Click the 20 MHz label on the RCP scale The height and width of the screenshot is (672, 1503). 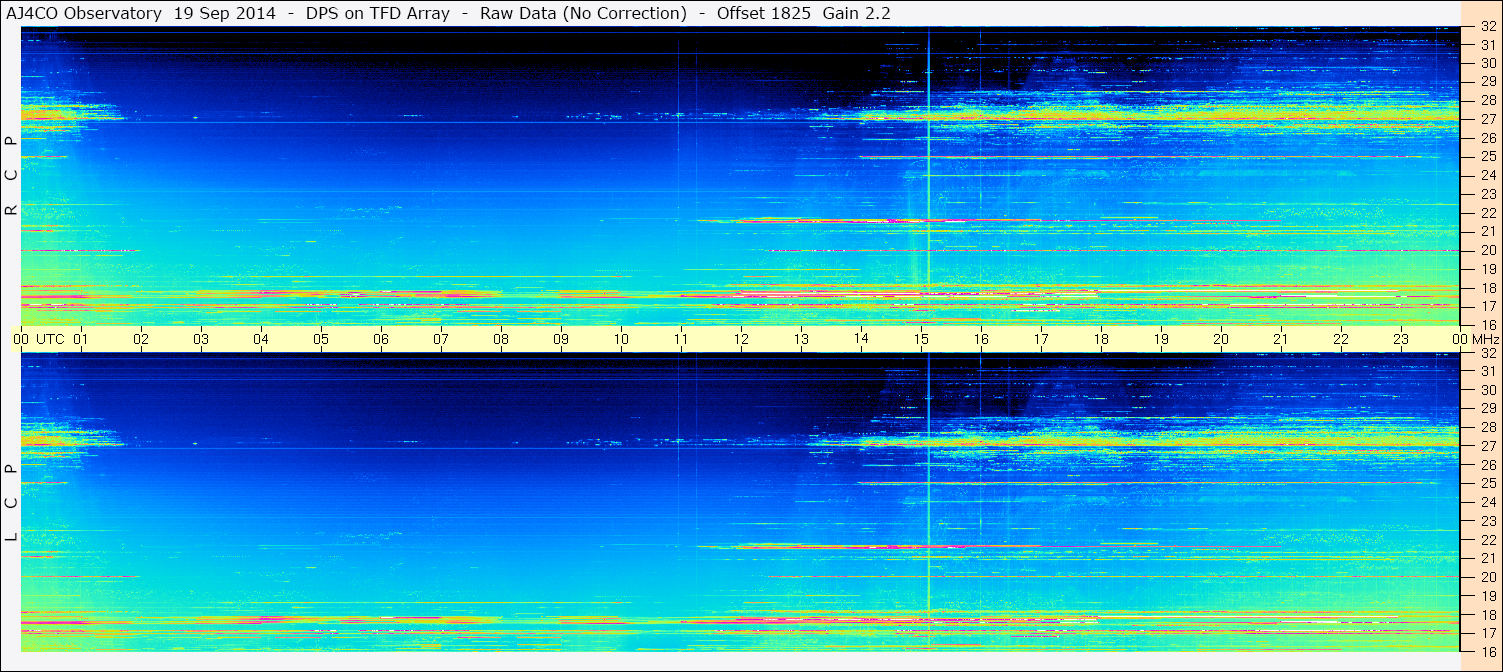tap(1488, 250)
